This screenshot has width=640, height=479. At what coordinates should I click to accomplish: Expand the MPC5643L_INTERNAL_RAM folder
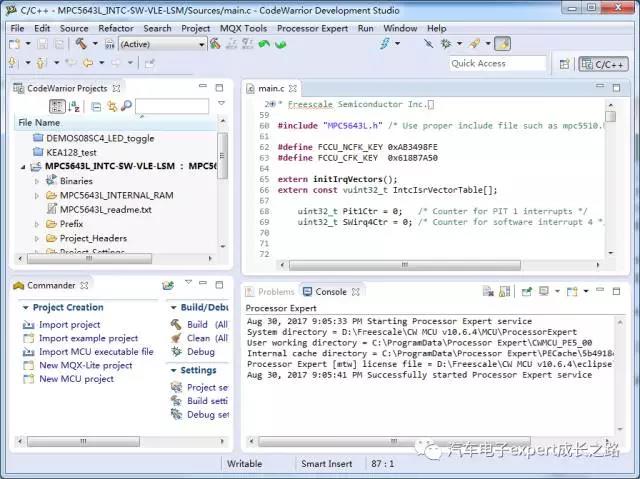pos(37,196)
